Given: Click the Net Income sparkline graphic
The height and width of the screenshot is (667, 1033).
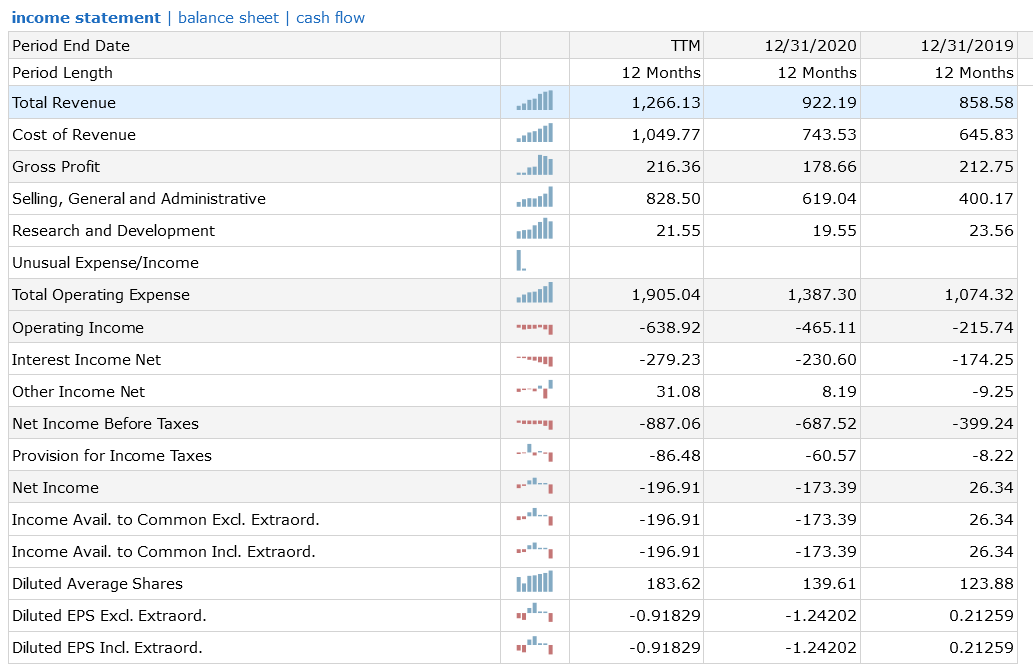Looking at the screenshot, I should [x=535, y=487].
